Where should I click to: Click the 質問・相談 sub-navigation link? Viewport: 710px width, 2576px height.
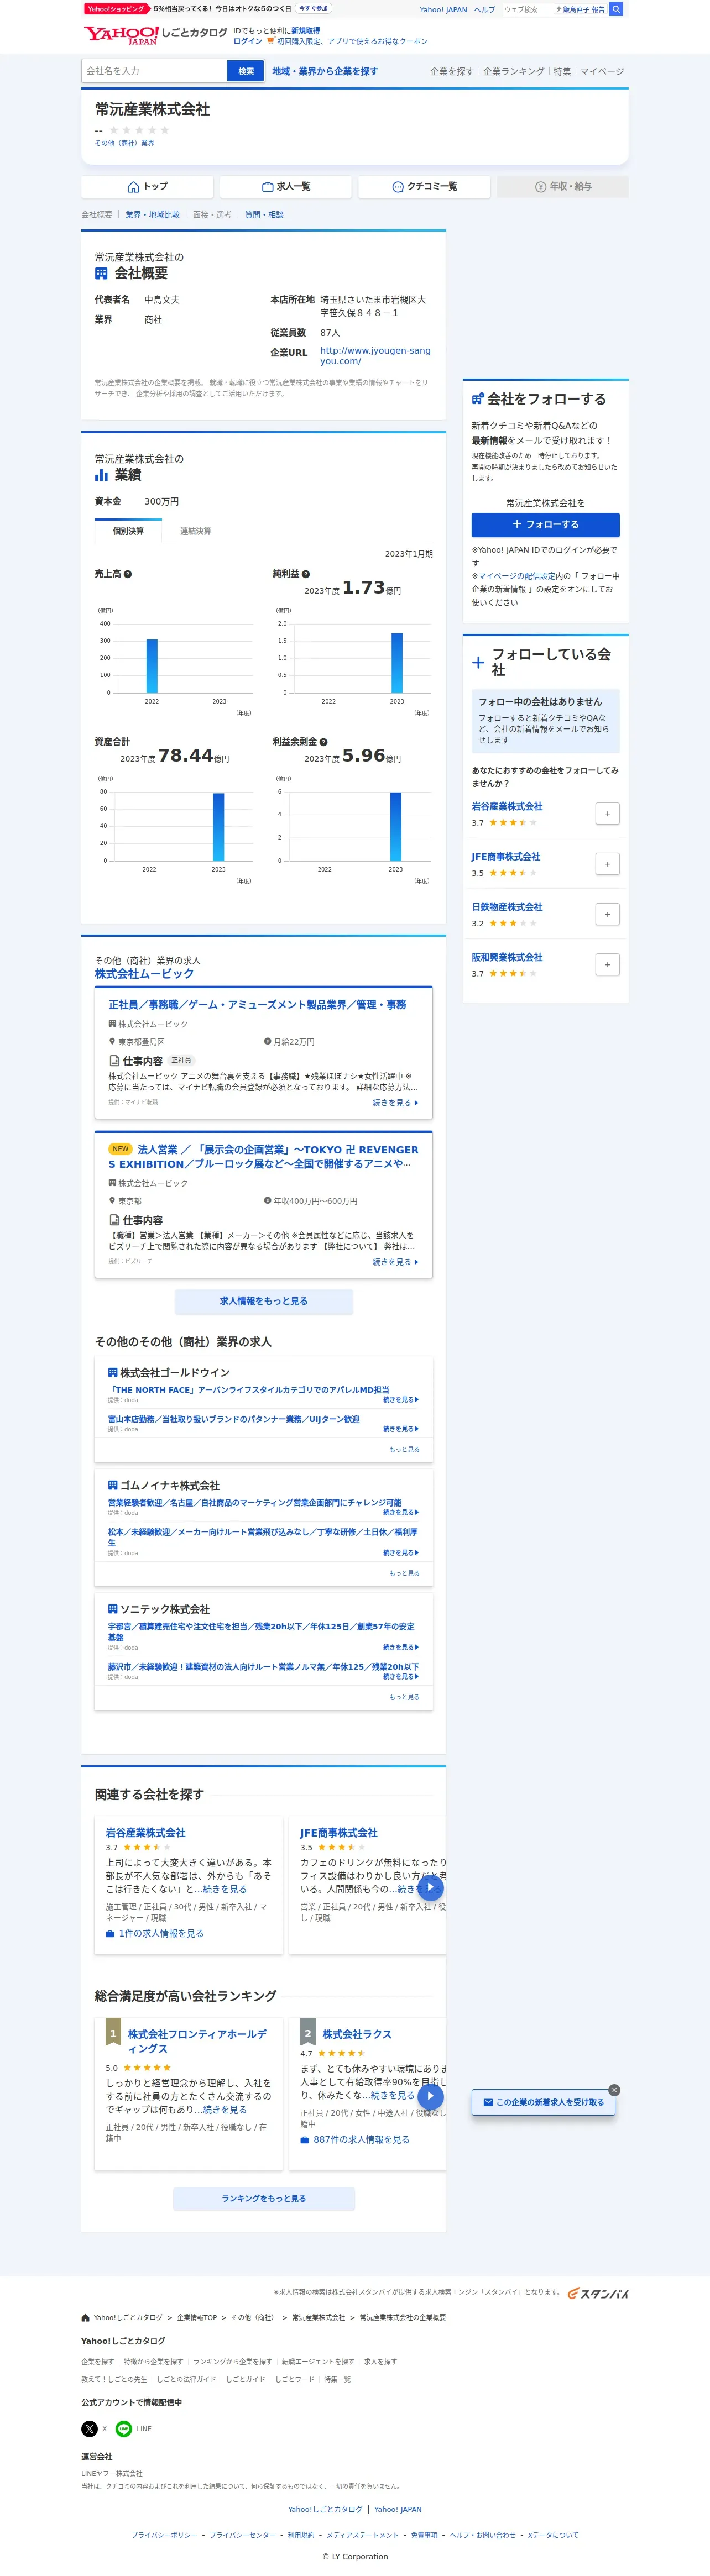[x=264, y=215]
